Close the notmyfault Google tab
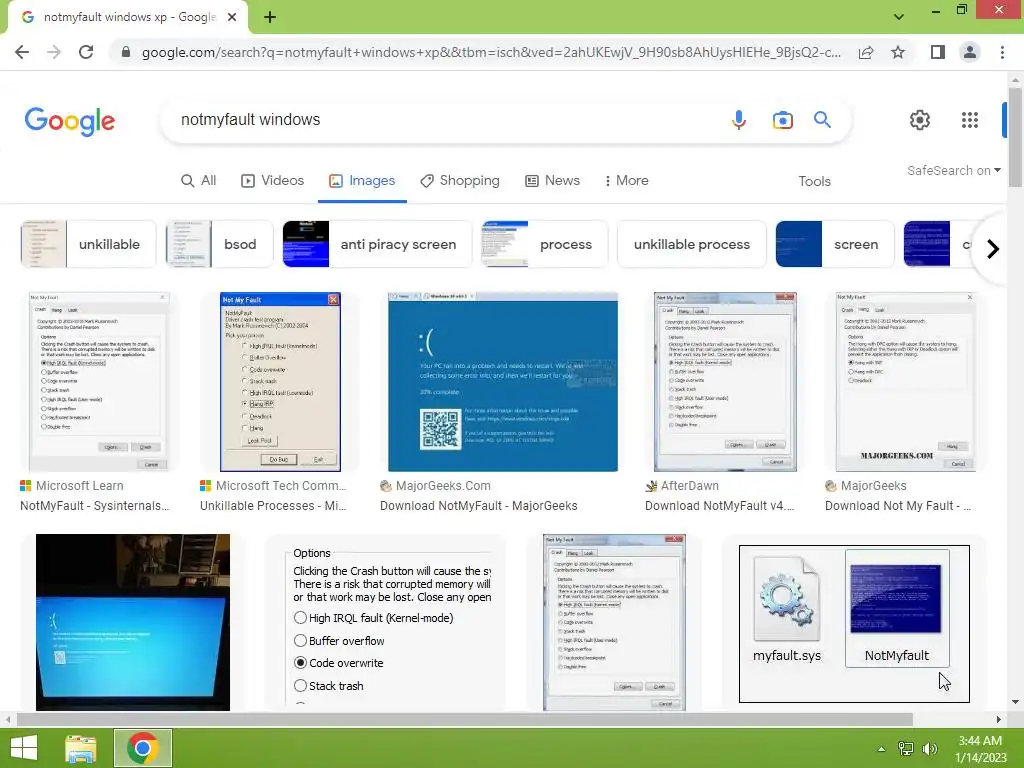This screenshot has height=768, width=1024. pos(232,18)
